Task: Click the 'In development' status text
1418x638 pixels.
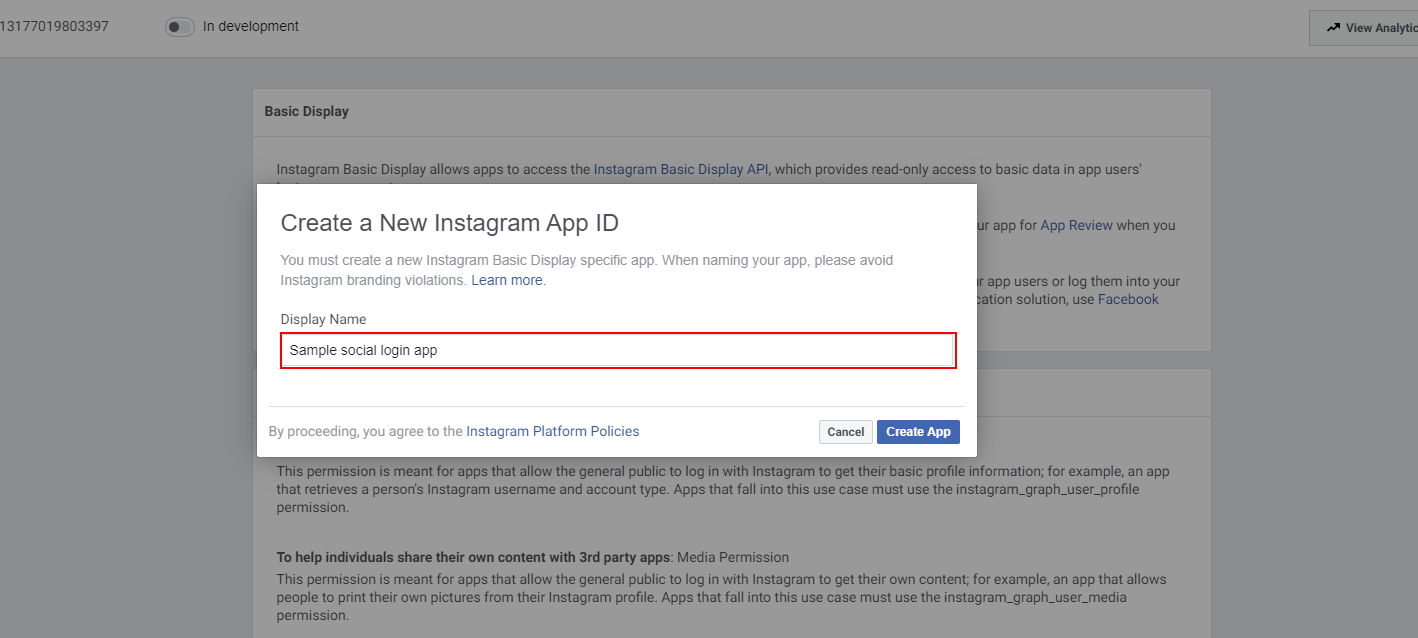Action: [251, 27]
